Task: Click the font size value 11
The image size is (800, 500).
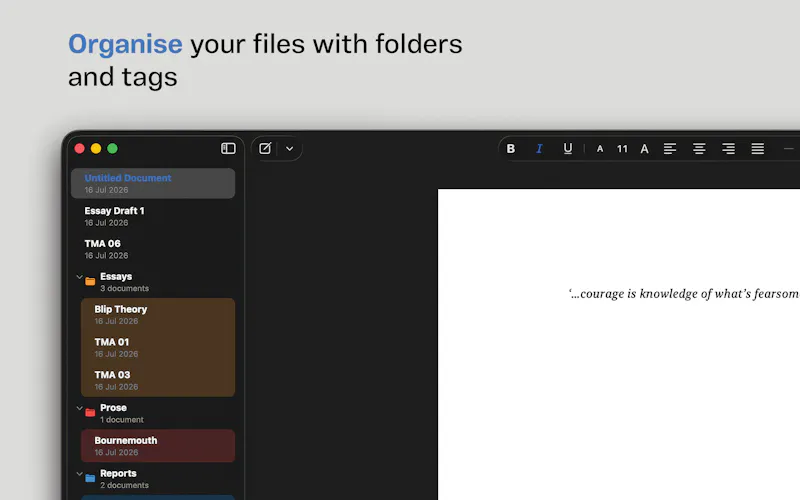Action: pos(622,149)
